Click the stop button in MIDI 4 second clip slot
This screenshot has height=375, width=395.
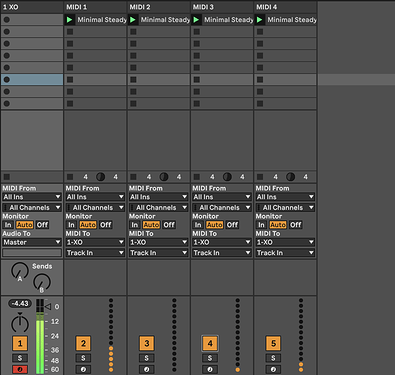coord(260,32)
